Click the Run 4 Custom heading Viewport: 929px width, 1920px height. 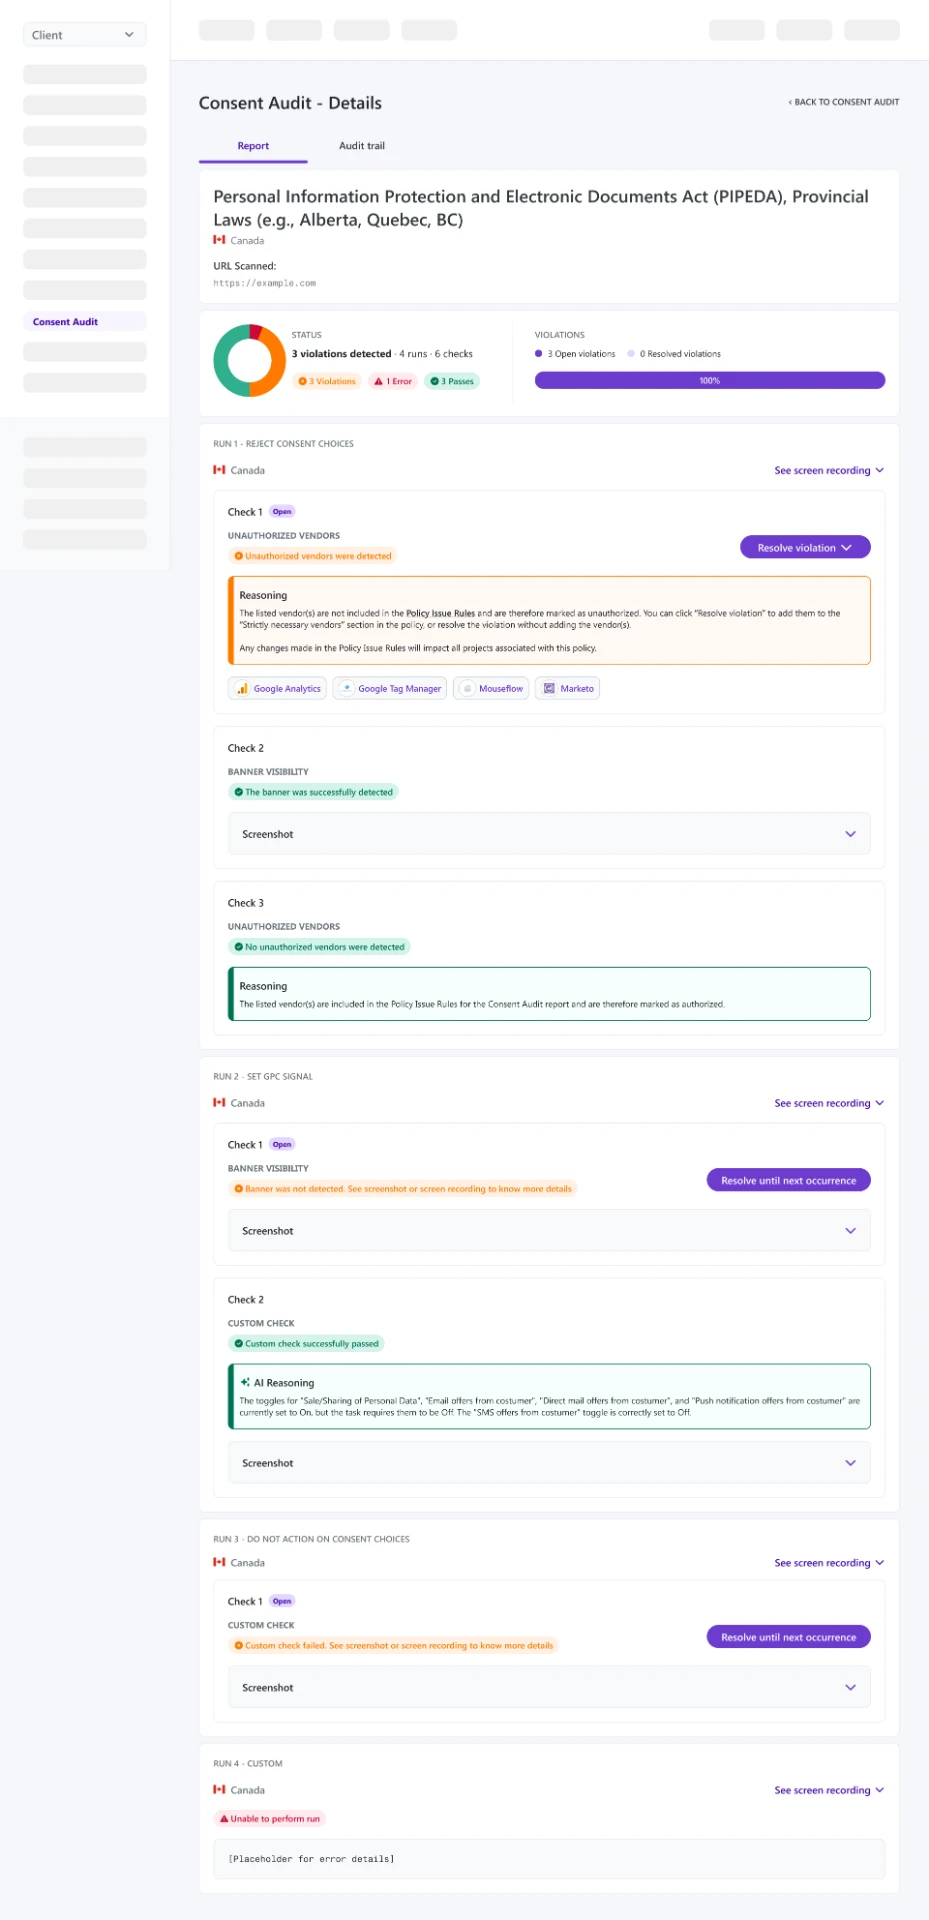(248, 1764)
